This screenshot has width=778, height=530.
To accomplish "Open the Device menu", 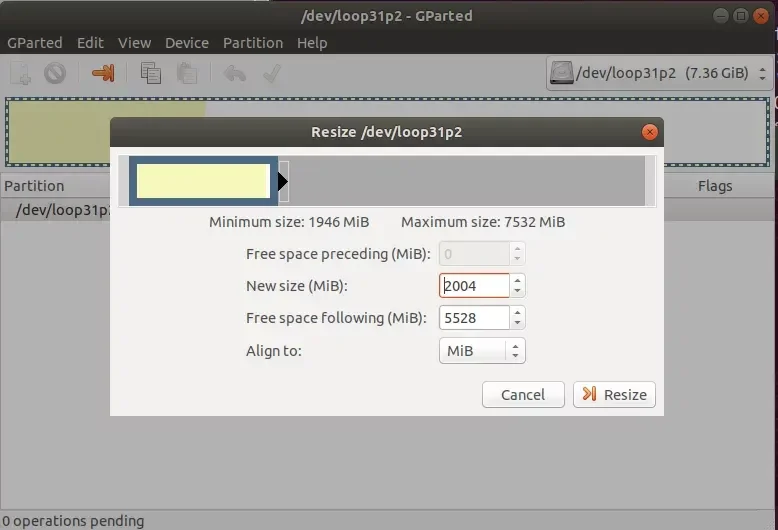I will click(x=187, y=43).
